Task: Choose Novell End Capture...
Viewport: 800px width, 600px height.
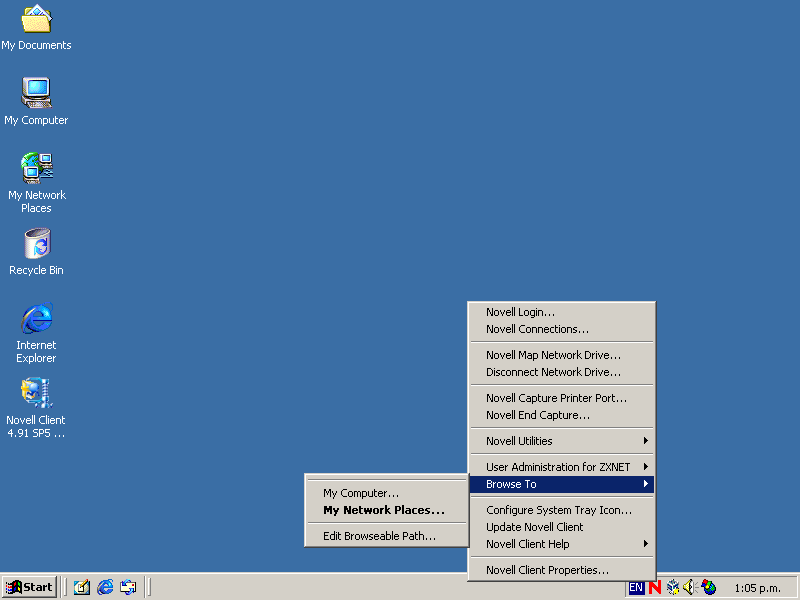Action: tap(562, 415)
